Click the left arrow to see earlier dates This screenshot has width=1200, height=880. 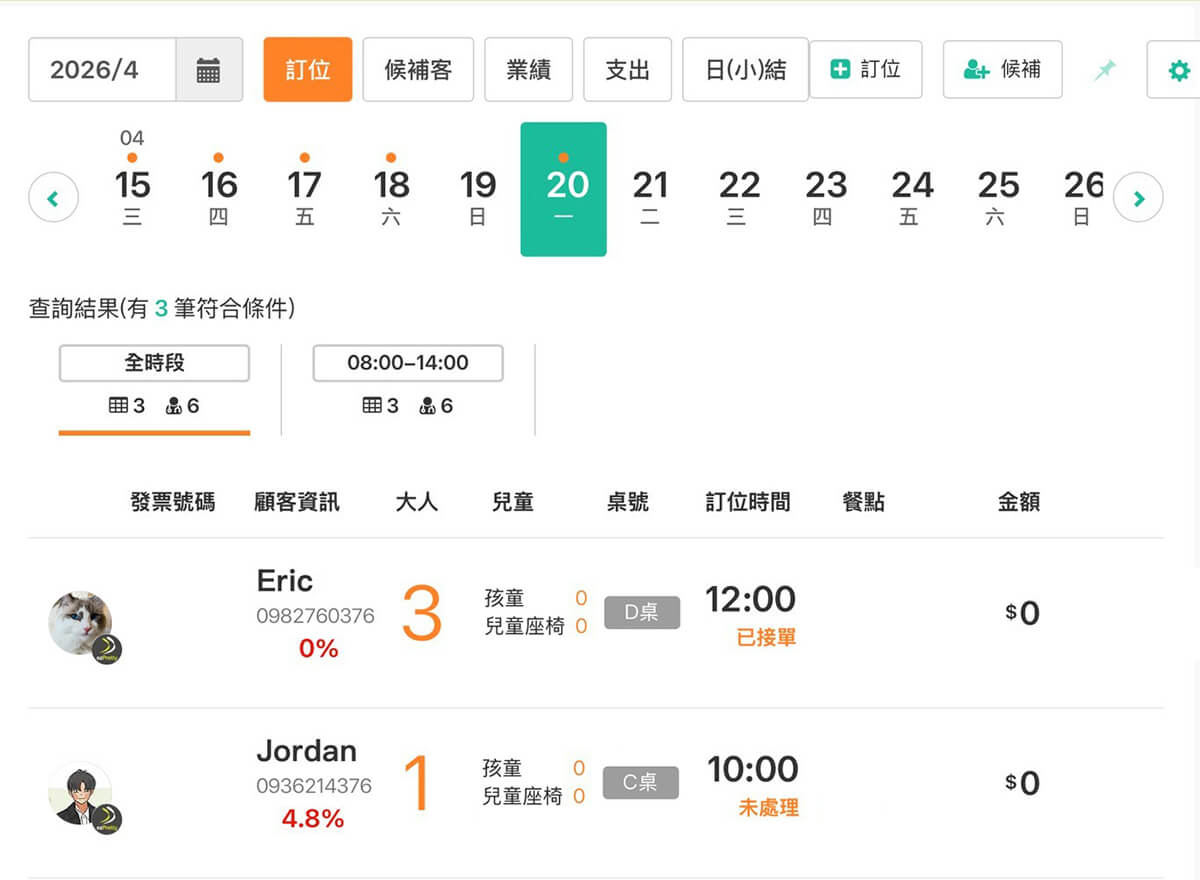53,197
